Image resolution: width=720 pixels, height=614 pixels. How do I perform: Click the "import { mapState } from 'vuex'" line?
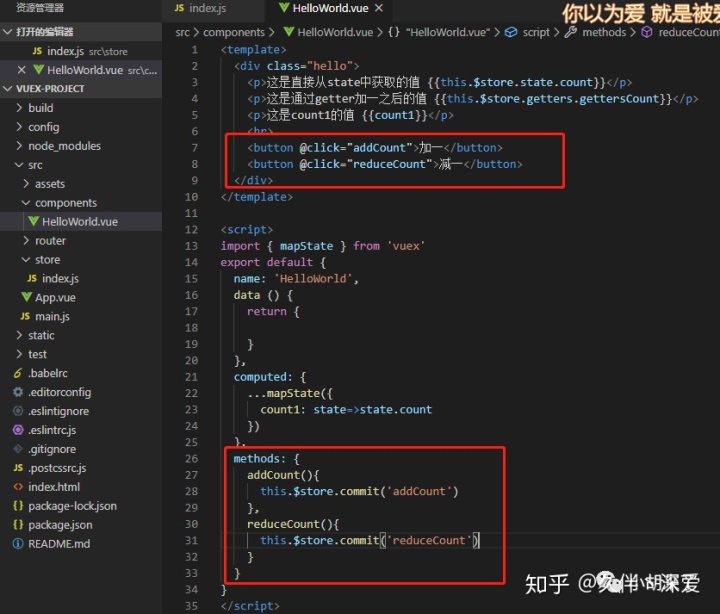click(322, 246)
